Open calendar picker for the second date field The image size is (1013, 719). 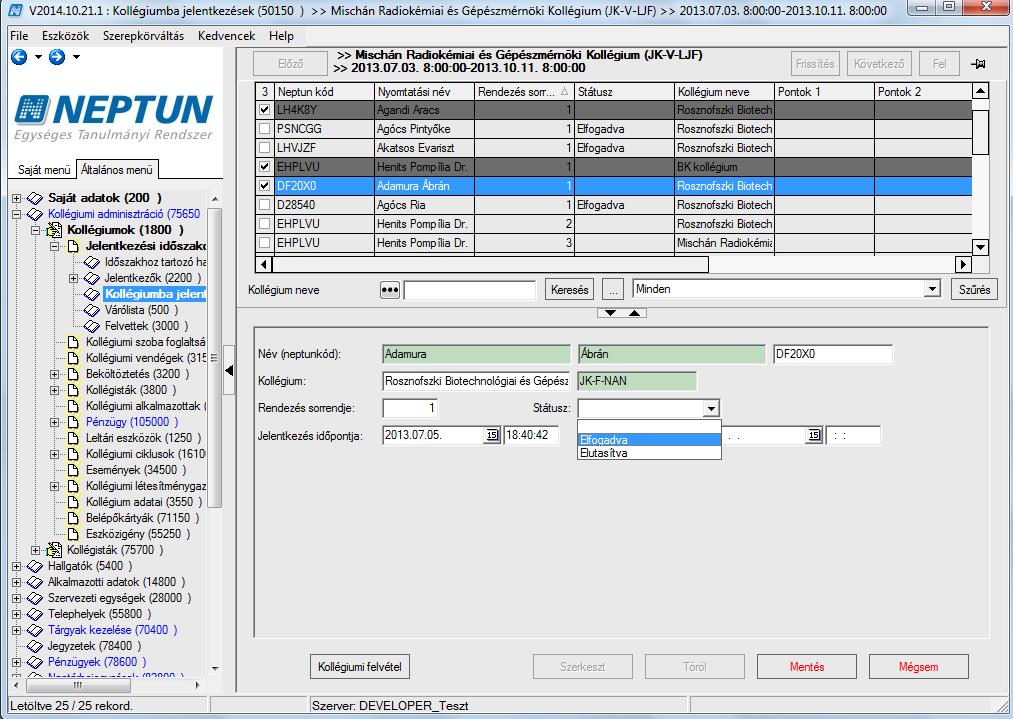tap(814, 435)
